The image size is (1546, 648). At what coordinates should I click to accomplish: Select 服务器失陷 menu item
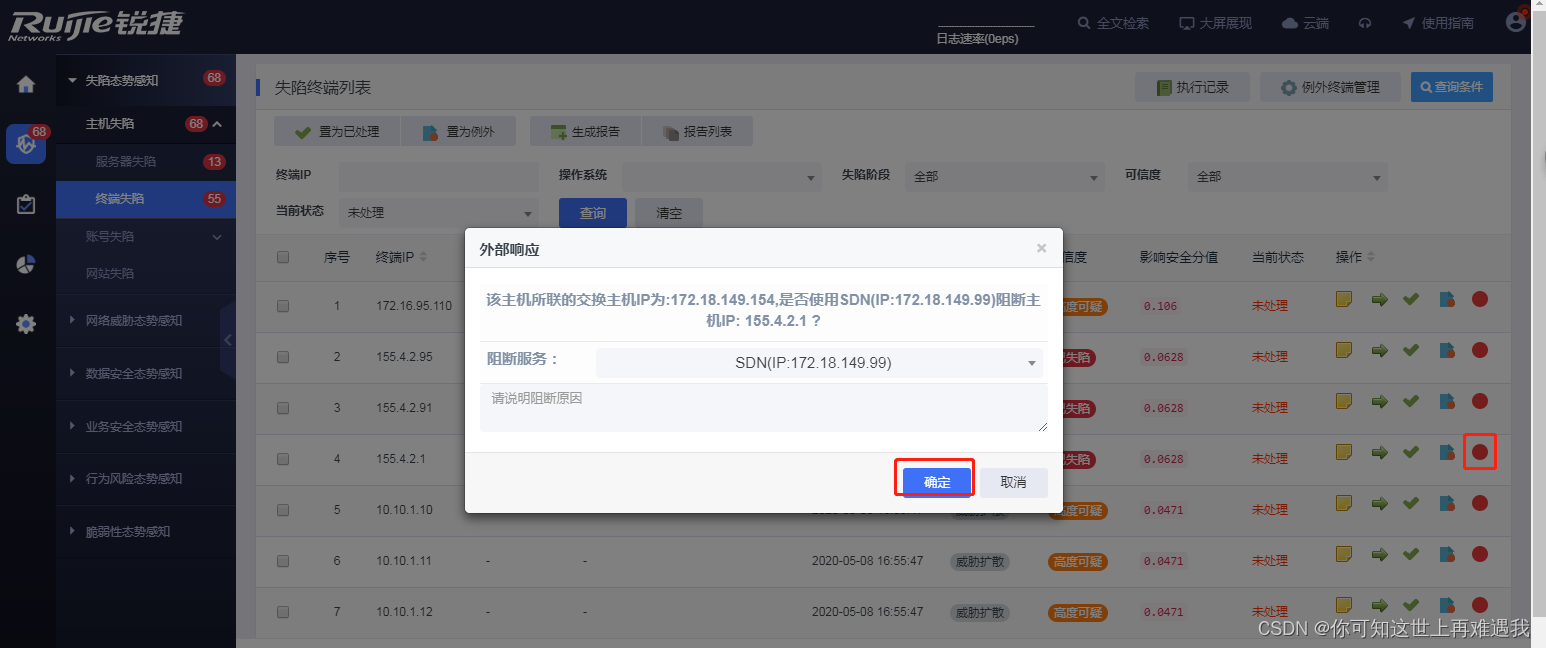pyautogui.click(x=146, y=162)
